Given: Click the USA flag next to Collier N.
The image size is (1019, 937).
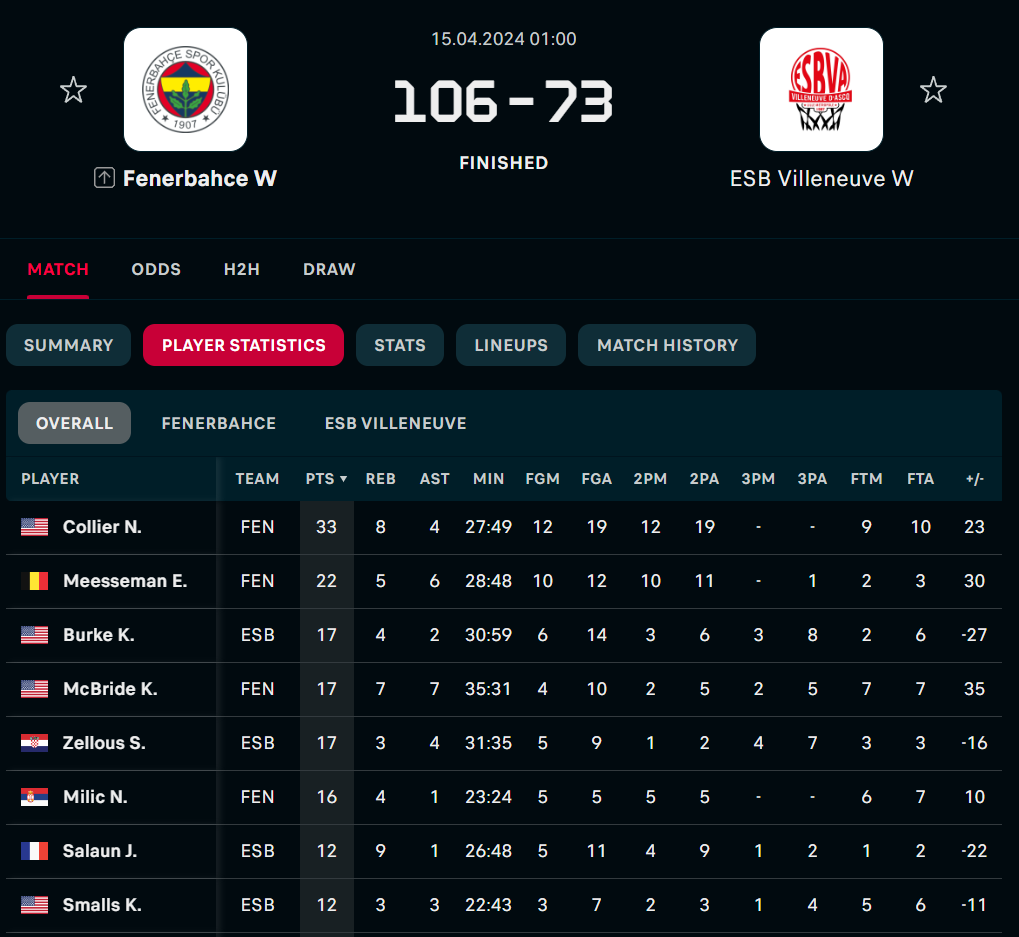Looking at the screenshot, I should (x=35, y=527).
